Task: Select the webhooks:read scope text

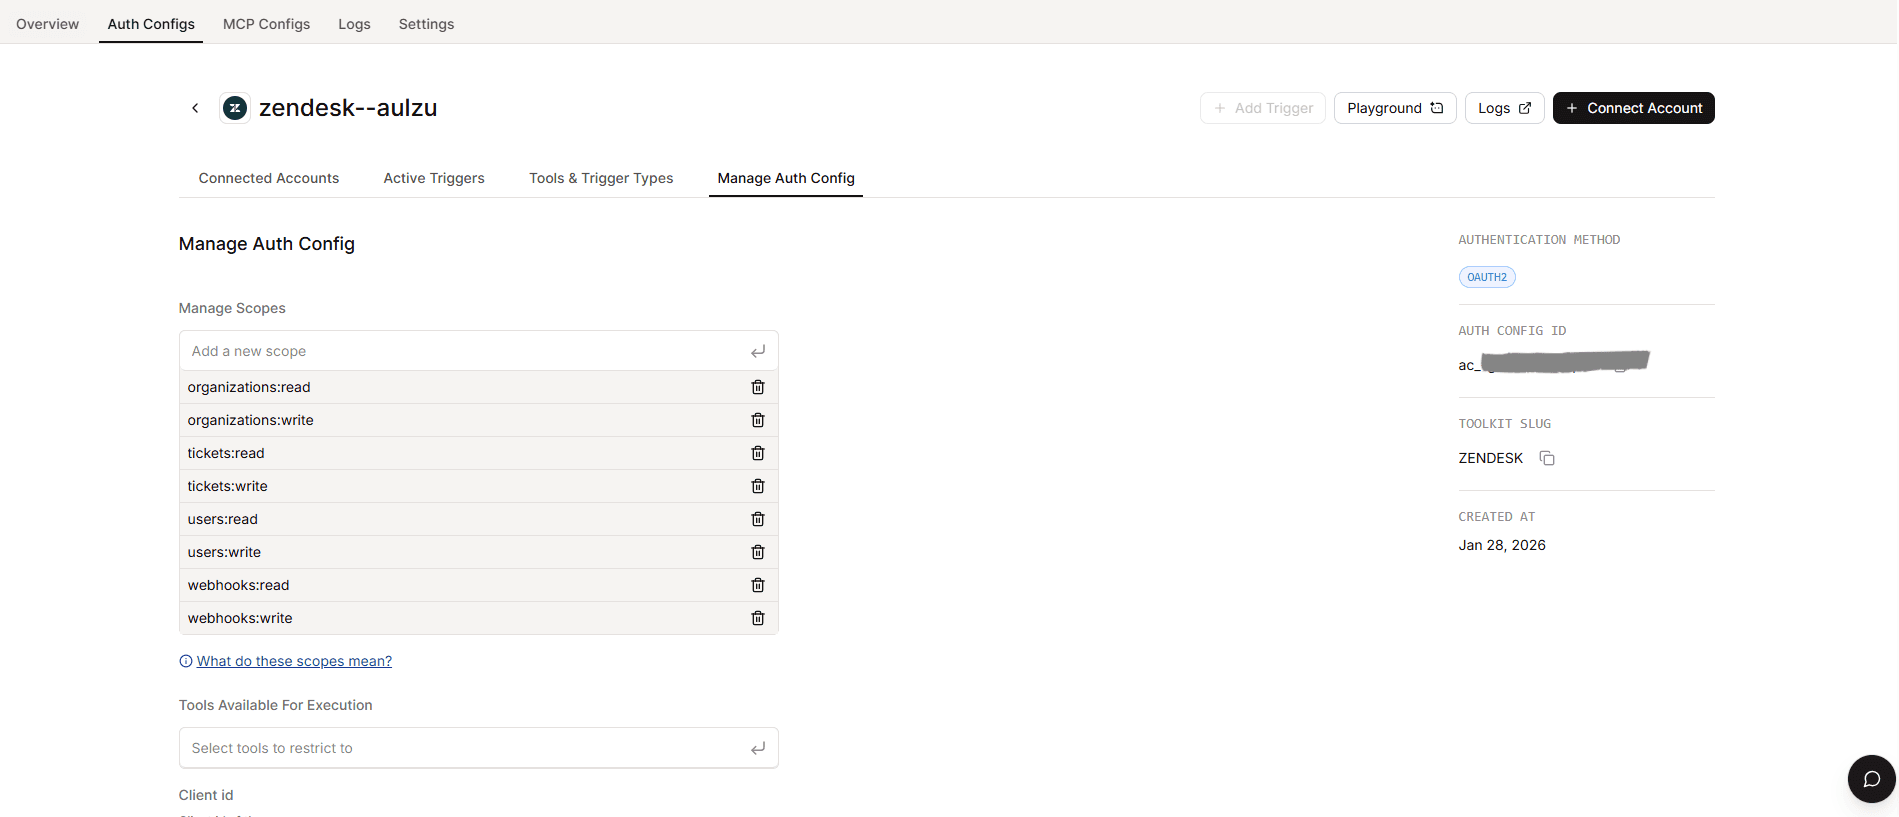Action: point(239,585)
